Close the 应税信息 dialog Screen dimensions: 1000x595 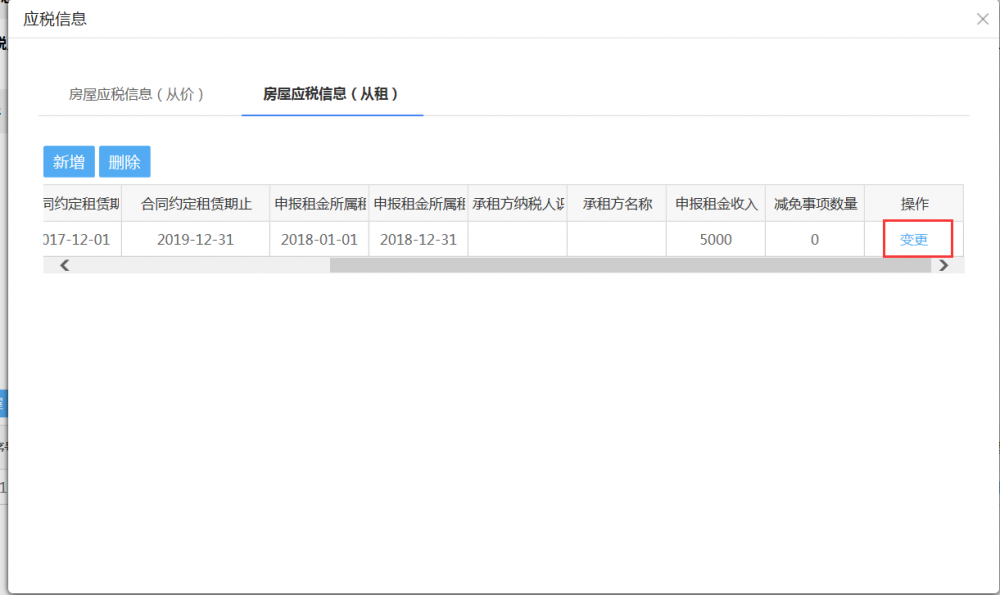(x=983, y=18)
